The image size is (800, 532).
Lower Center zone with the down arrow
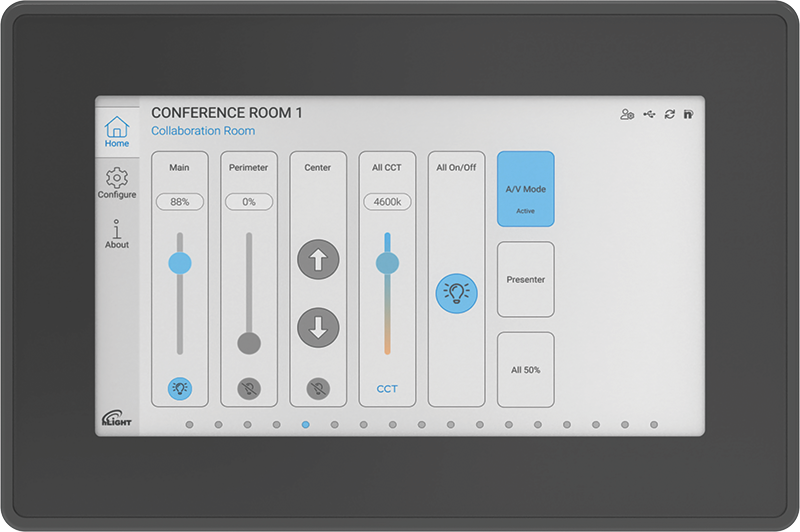[x=318, y=328]
